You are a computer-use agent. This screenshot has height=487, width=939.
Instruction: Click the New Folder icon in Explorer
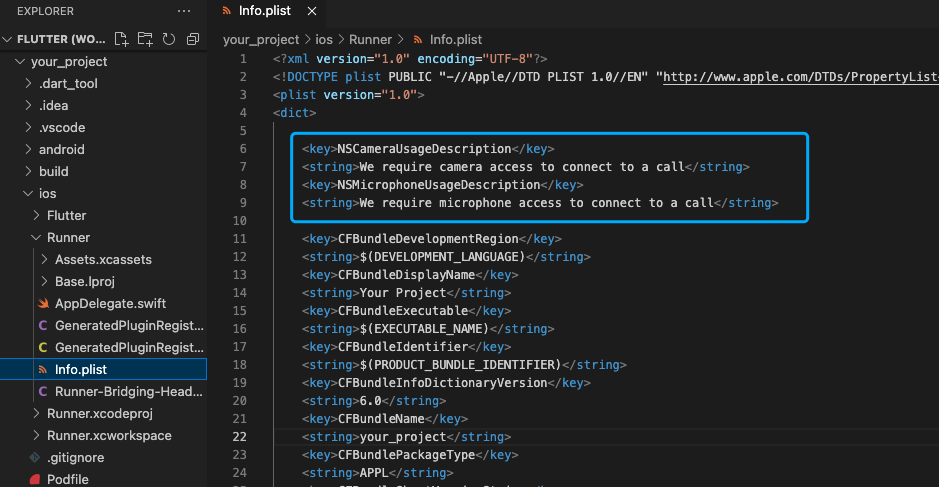coord(146,40)
